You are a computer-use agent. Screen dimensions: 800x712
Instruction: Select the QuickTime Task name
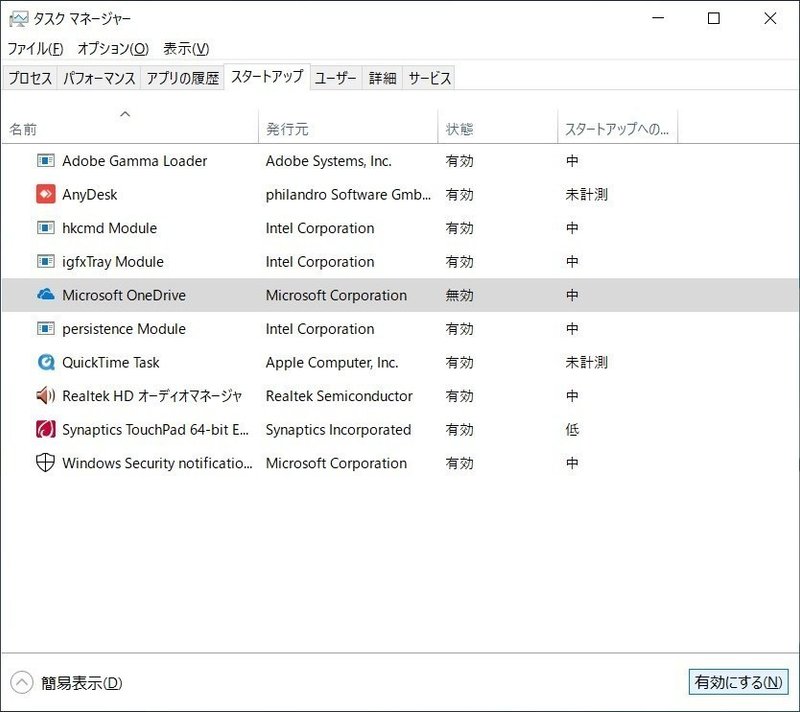(111, 363)
